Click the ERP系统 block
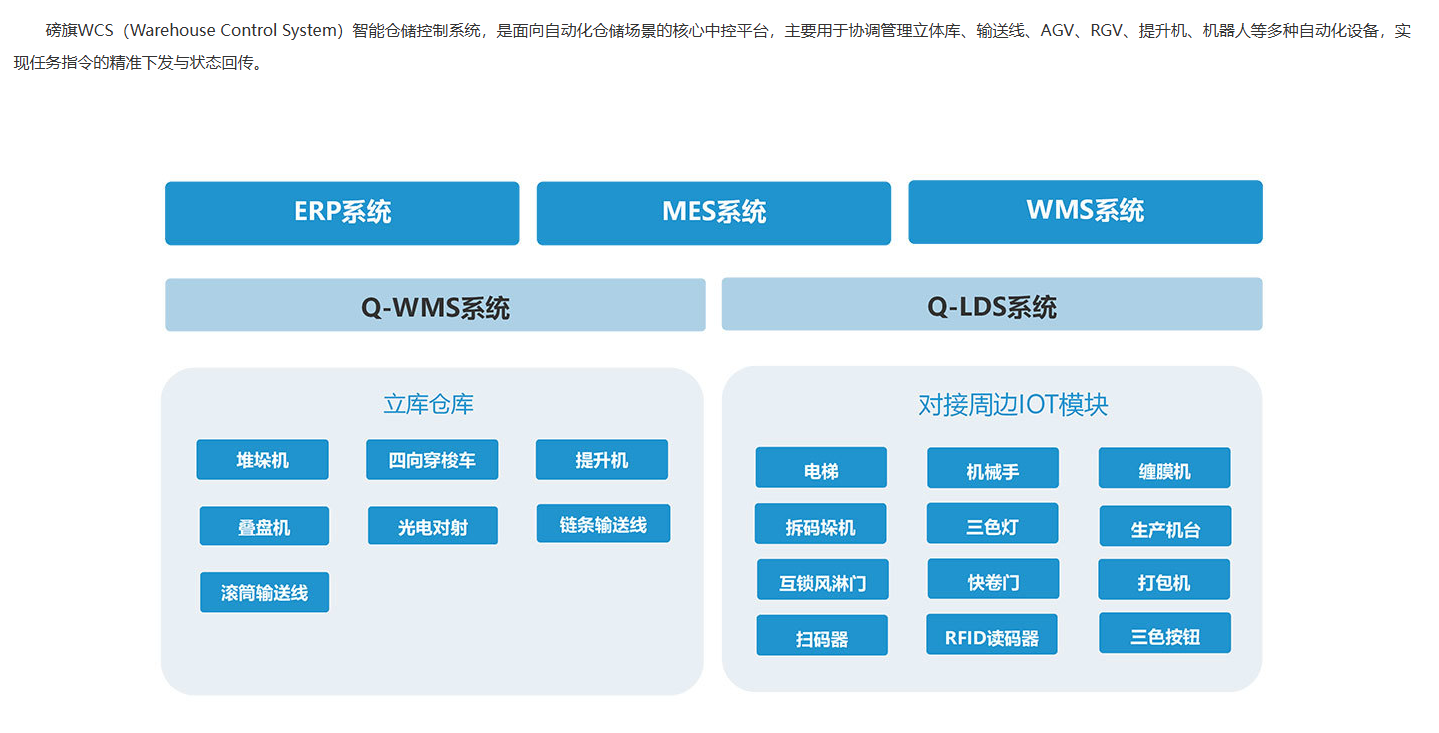The height and width of the screenshot is (733, 1439). [x=342, y=212]
